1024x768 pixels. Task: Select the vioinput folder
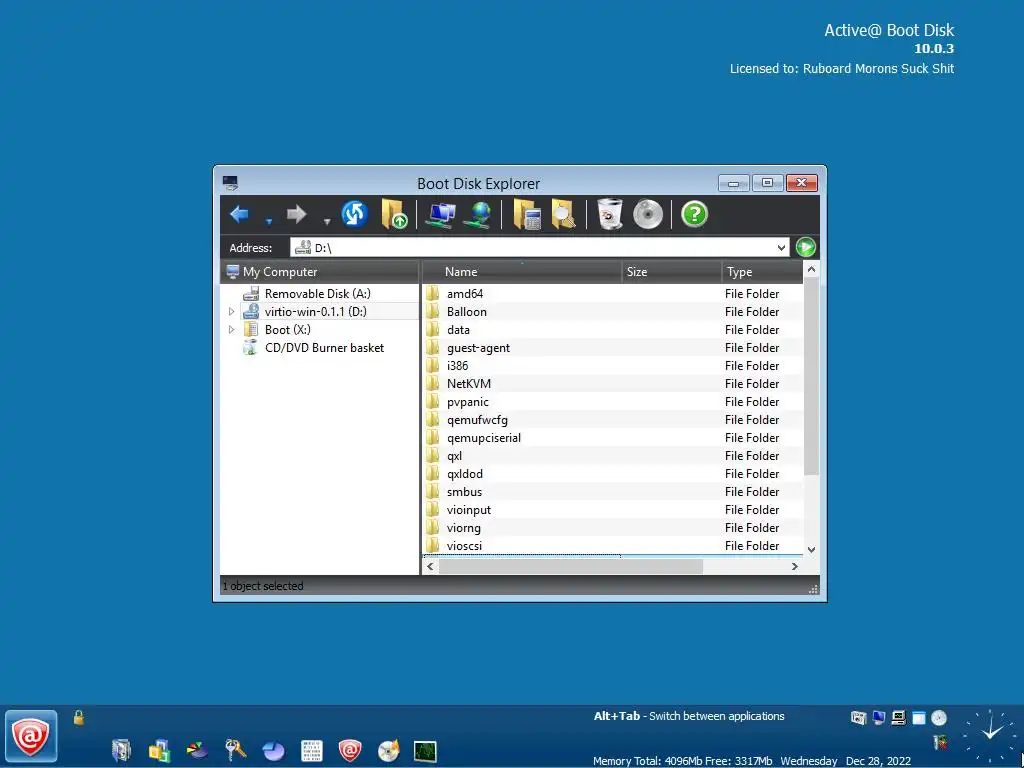[x=468, y=510]
